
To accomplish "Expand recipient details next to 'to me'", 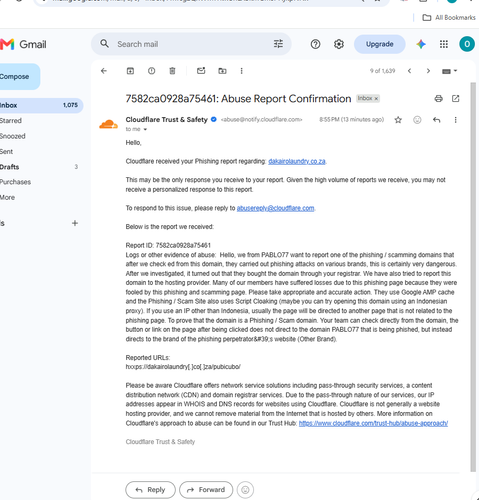I will (x=145, y=129).
